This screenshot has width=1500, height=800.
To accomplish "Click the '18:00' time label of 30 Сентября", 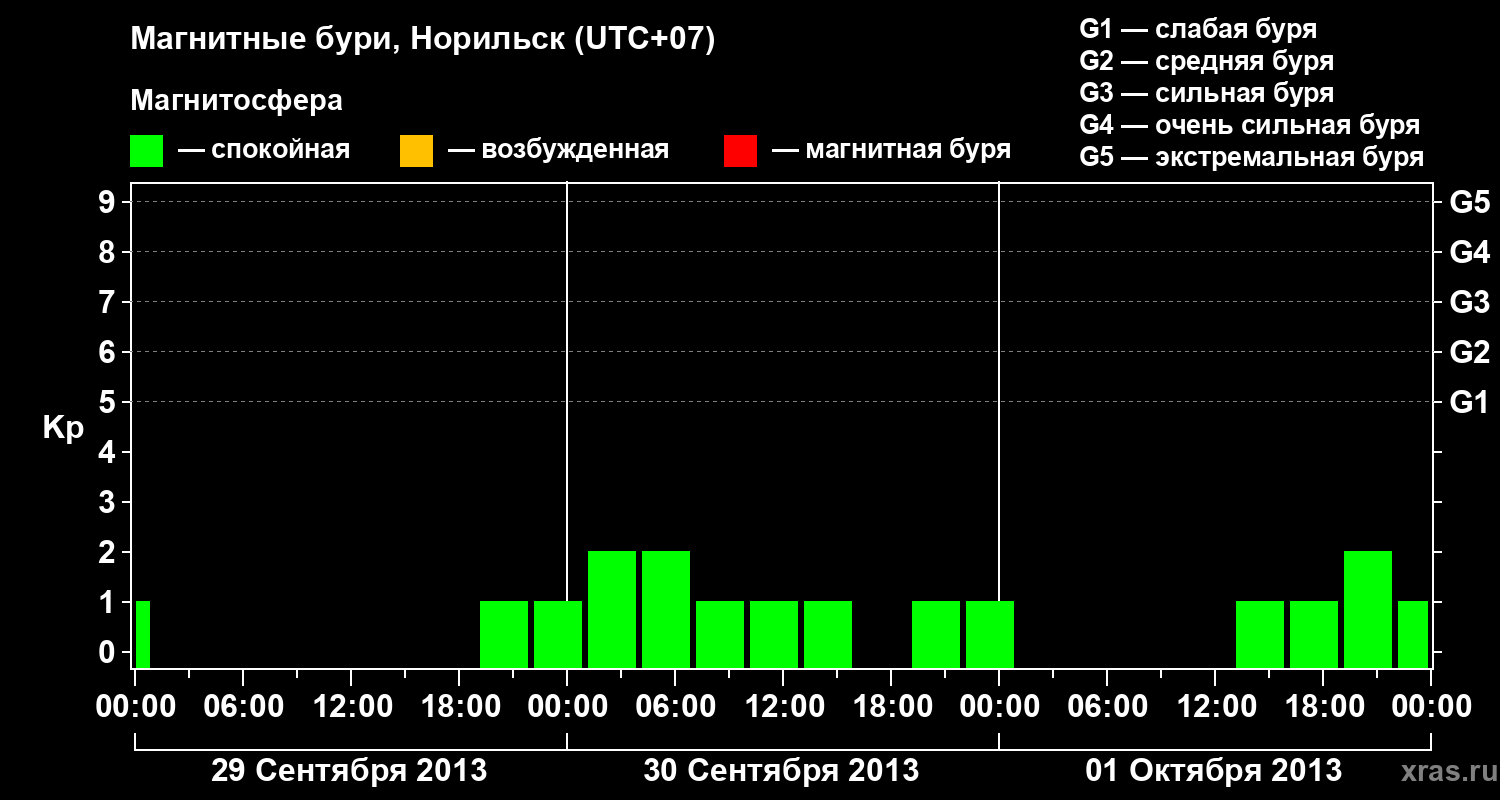I will point(891,707).
